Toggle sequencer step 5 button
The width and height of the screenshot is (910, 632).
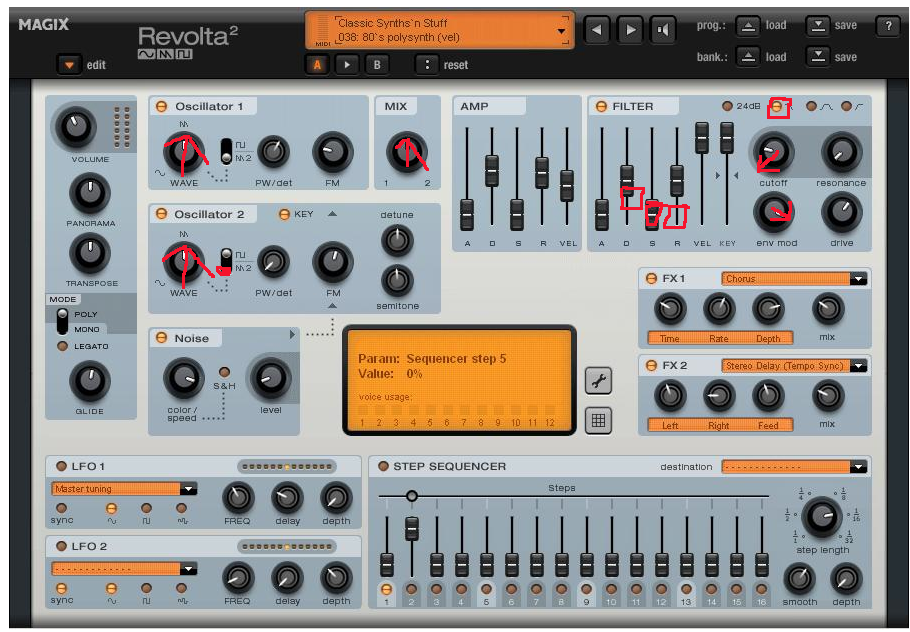tap(486, 590)
